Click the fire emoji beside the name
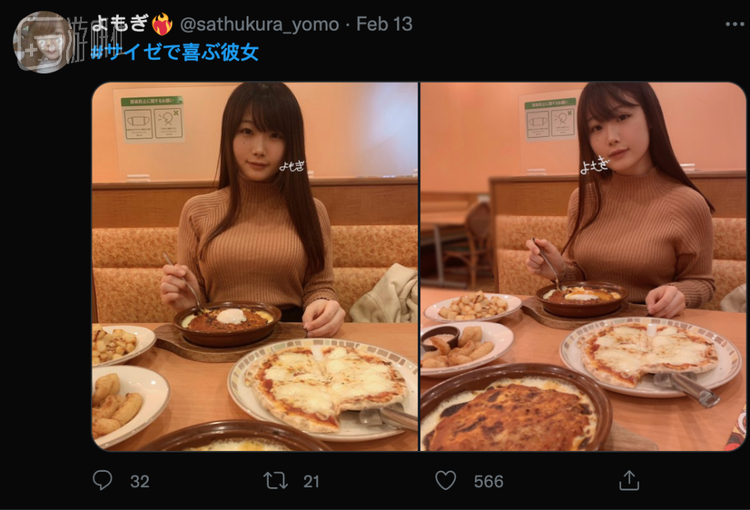 point(162,23)
